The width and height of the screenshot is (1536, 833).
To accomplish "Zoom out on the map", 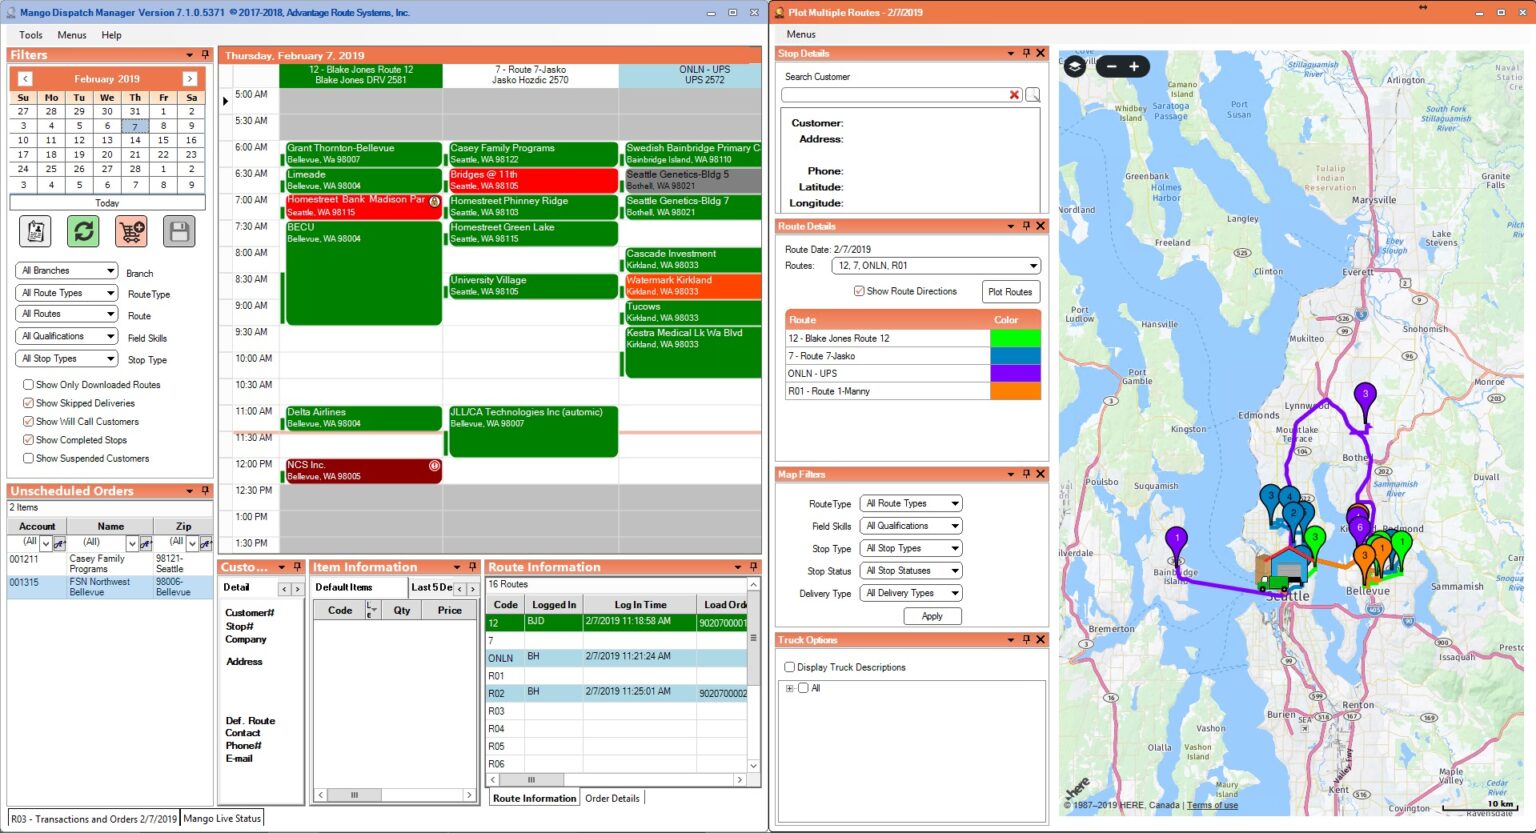I will pos(1111,67).
